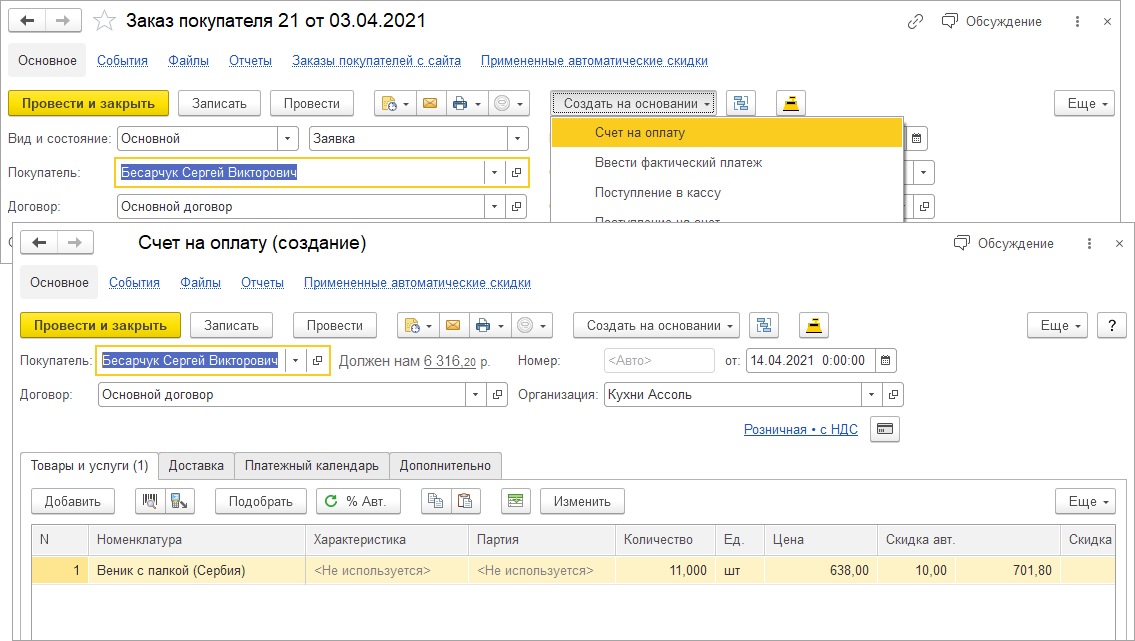Open the Организация Кухни Ассоль record with the open button
Screen dimensions: 1135x641
[893, 394]
